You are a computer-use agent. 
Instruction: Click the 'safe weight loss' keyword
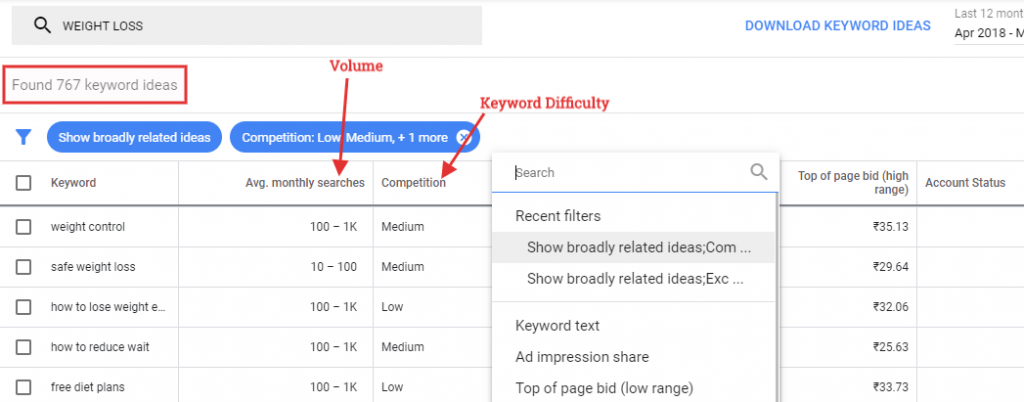coord(93,267)
